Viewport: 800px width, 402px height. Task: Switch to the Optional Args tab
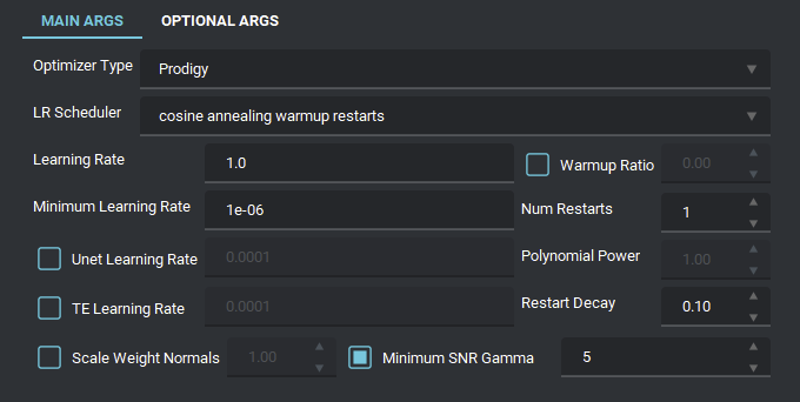tap(220, 21)
